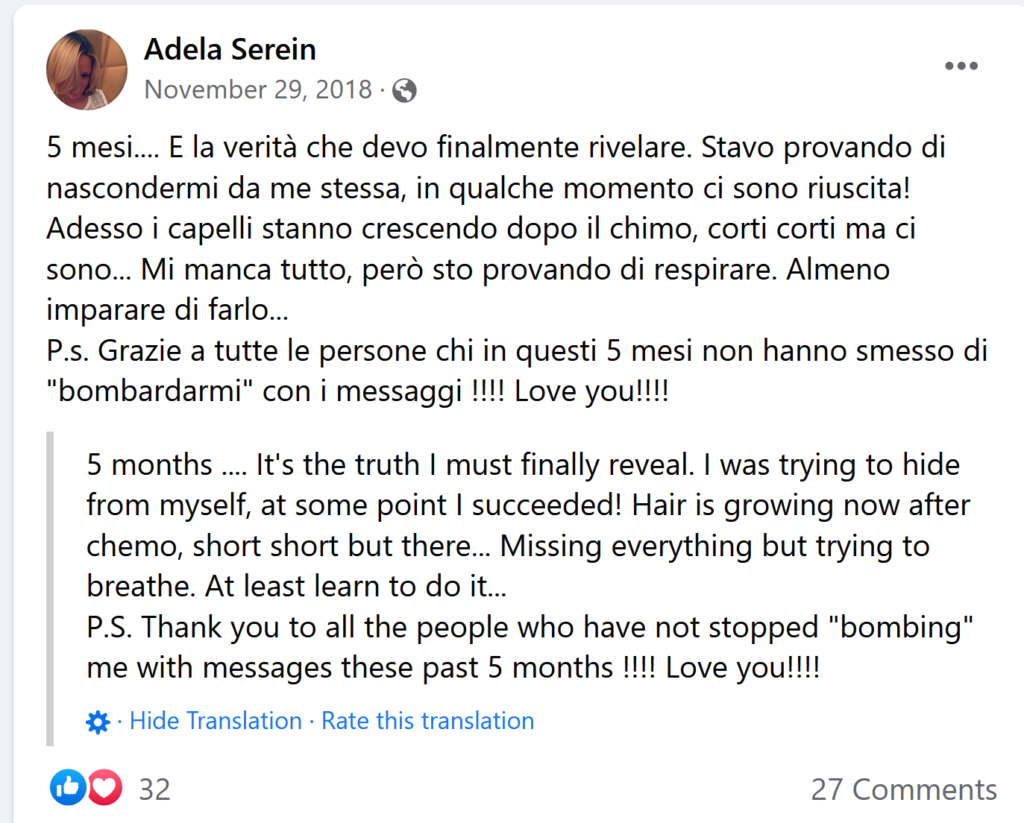Image resolution: width=1024 pixels, height=823 pixels.
Task: Open the 27 Comments section
Action: [x=902, y=789]
